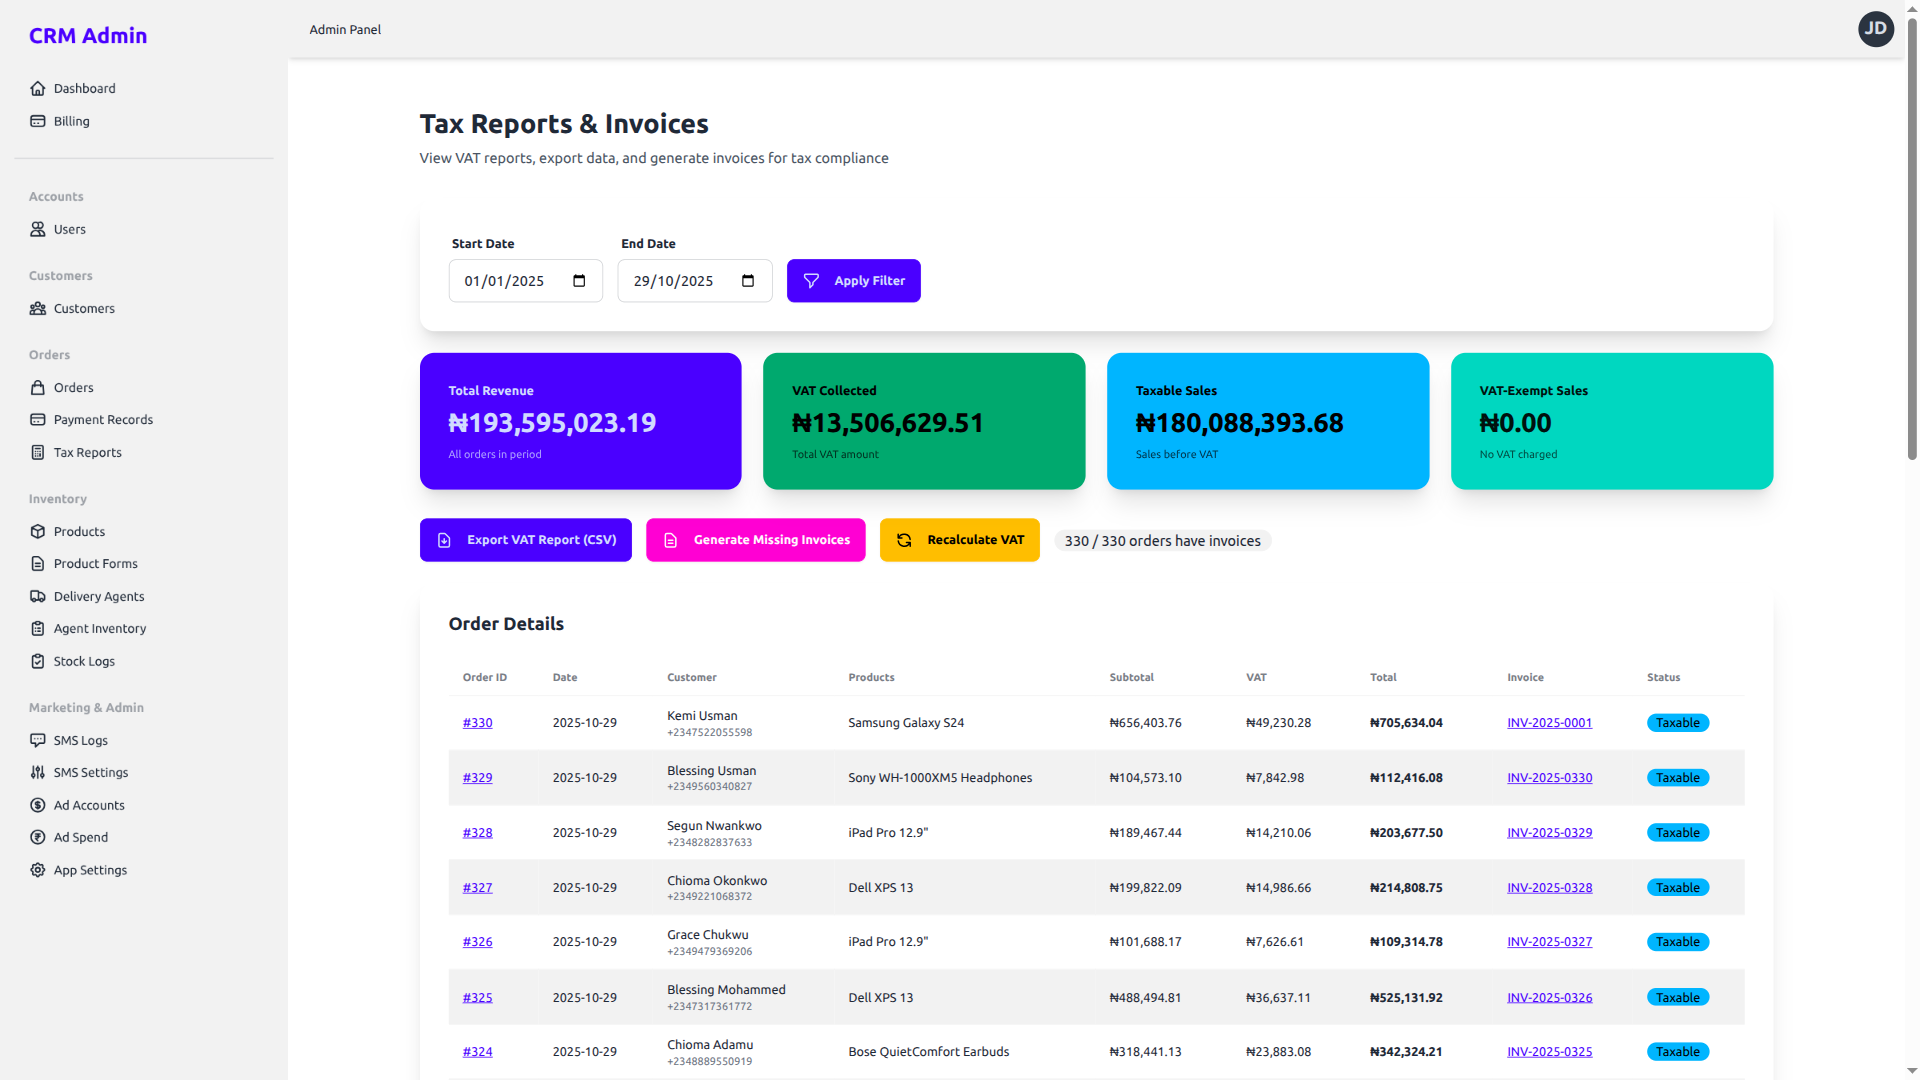
Task: Click the Customers icon under Customers section
Action: (x=38, y=308)
